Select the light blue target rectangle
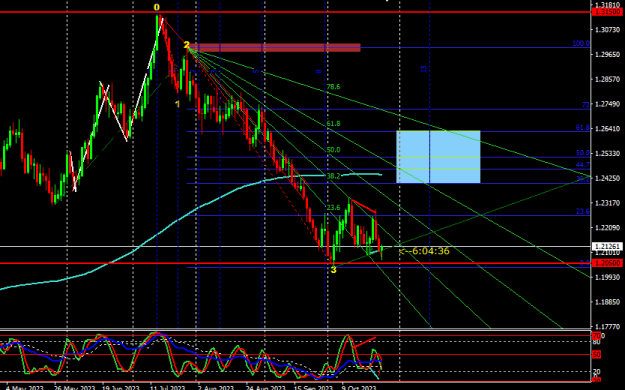 tap(438, 157)
